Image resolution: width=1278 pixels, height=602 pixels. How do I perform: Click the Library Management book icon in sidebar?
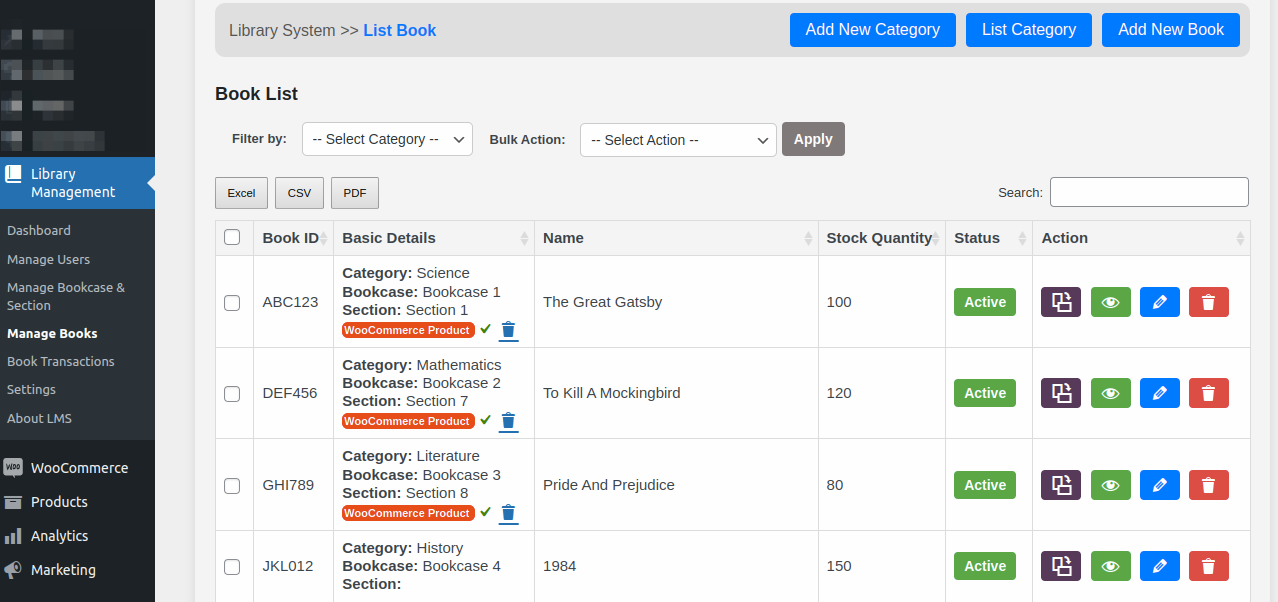pyautogui.click(x=13, y=174)
